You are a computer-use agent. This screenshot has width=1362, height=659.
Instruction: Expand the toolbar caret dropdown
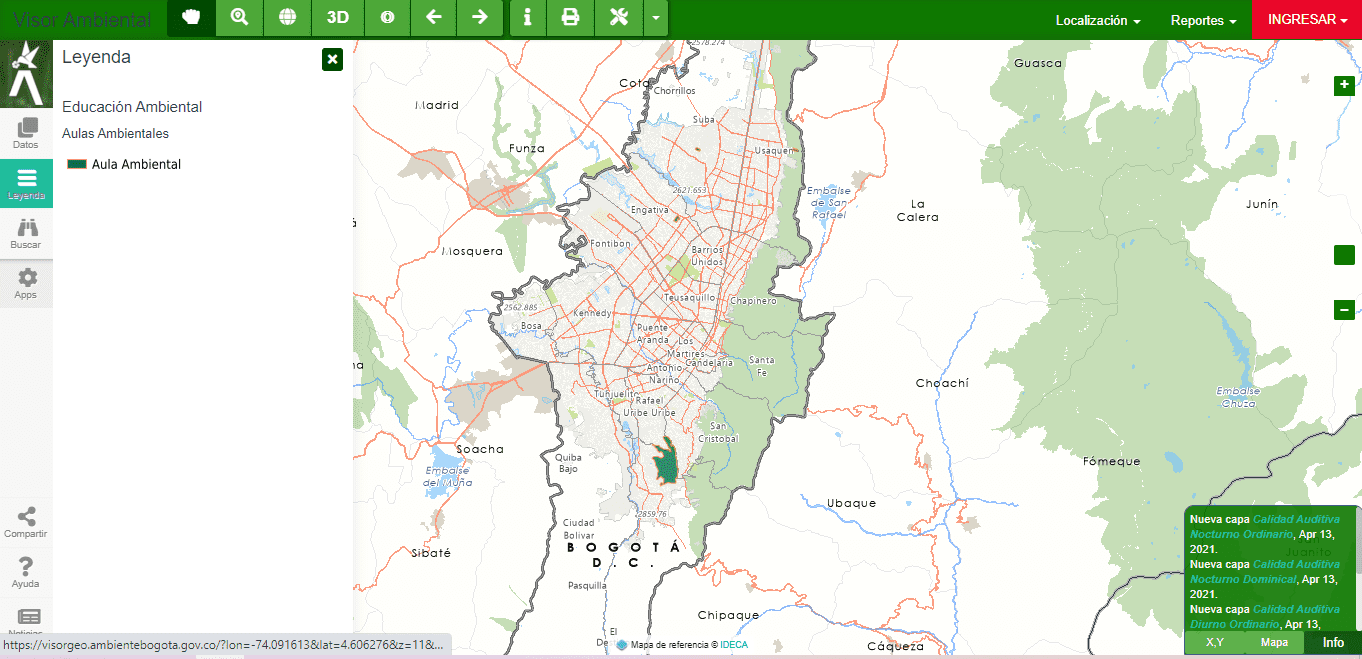655,18
